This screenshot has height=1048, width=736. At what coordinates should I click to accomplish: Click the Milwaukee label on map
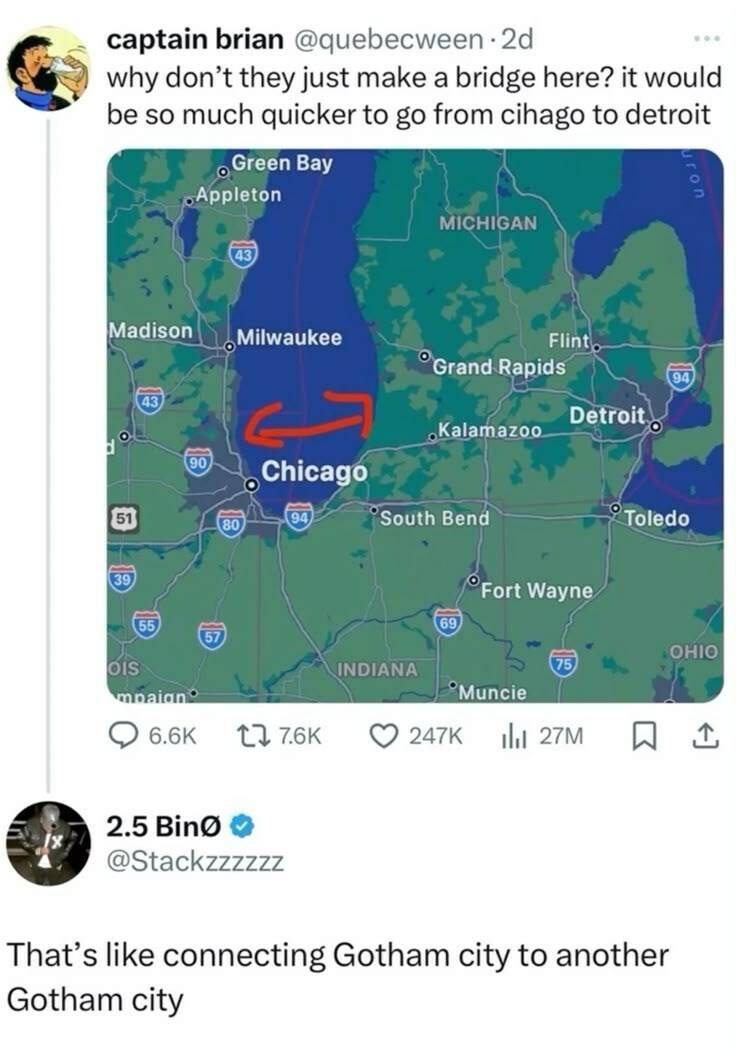(289, 338)
